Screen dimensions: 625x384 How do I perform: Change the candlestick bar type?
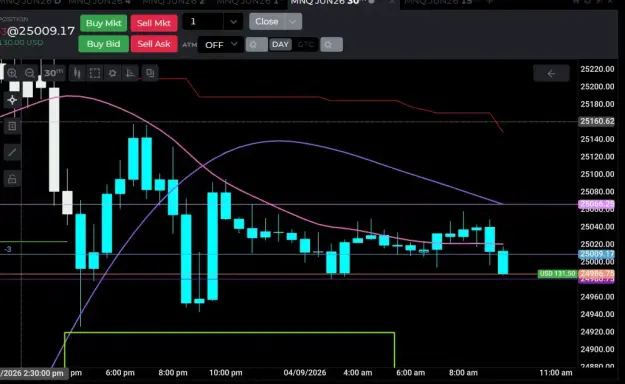(77, 73)
